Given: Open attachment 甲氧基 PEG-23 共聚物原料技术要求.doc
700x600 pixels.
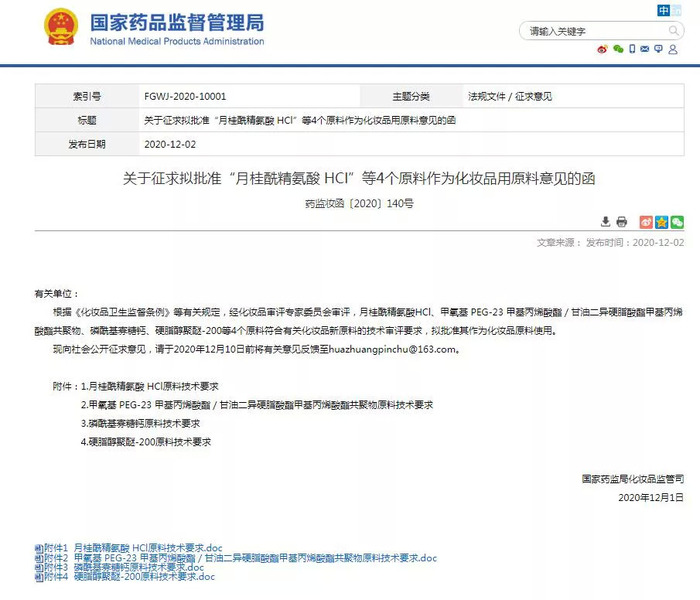Looking at the screenshot, I should click(x=255, y=558).
